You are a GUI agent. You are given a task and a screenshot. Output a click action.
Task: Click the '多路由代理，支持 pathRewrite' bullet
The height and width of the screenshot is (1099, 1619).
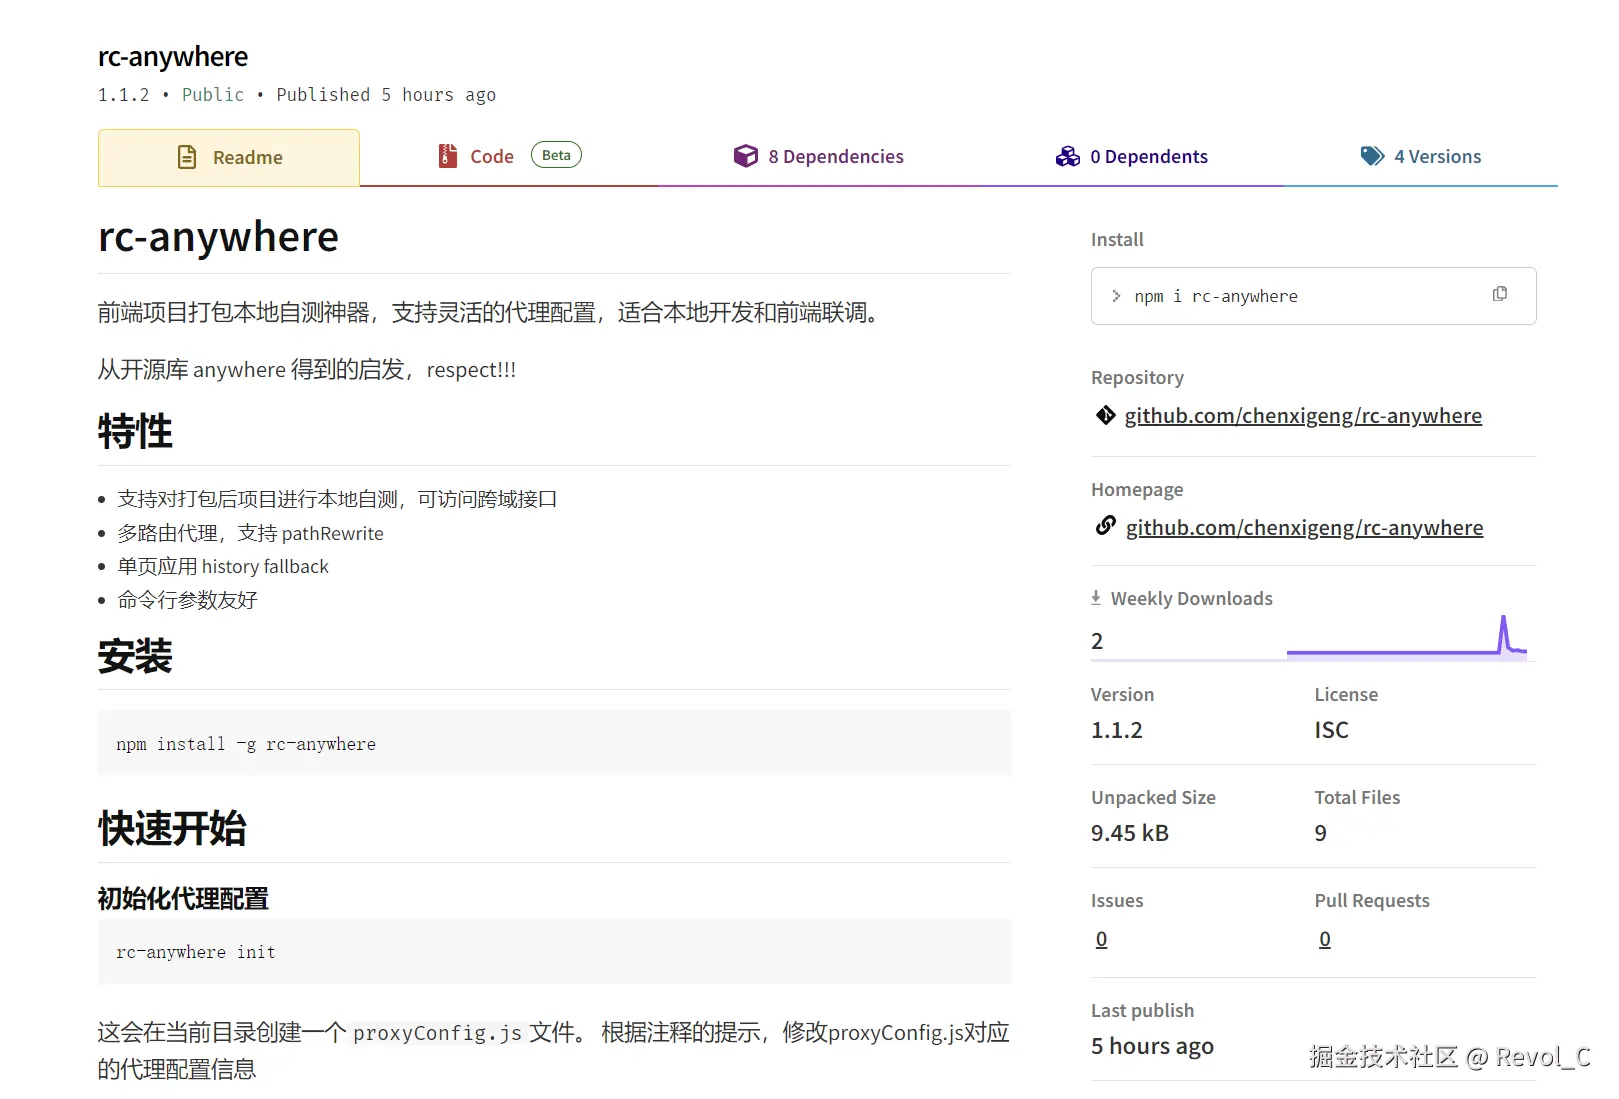pos(250,533)
